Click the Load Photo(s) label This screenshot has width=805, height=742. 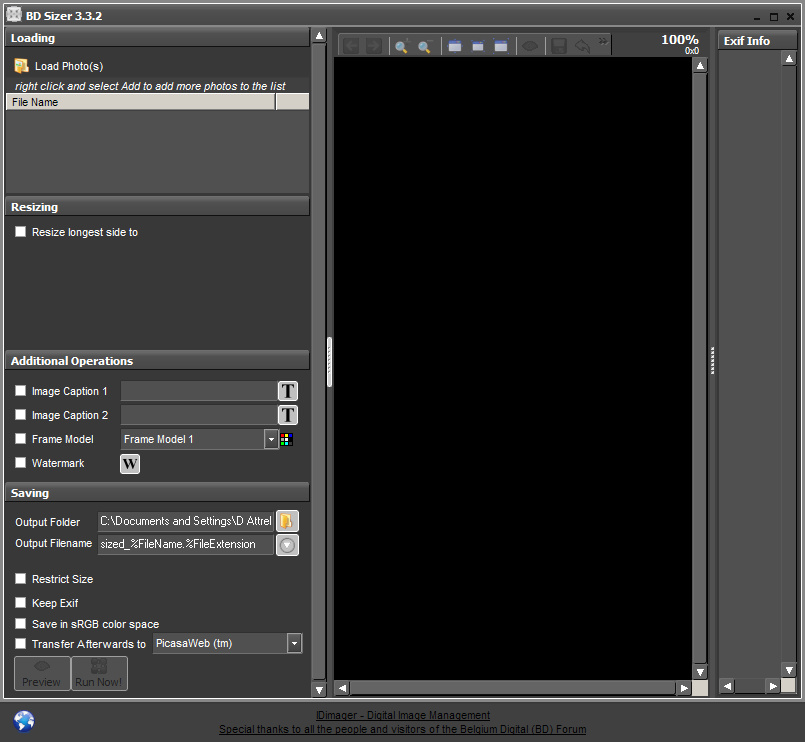[x=69, y=66]
